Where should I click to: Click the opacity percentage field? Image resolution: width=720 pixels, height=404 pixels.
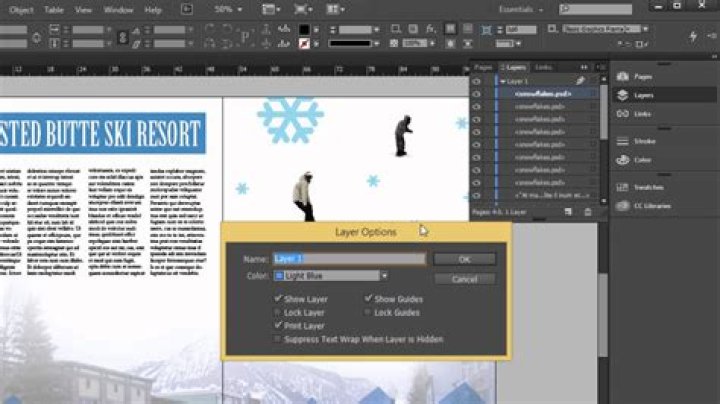[x=414, y=44]
